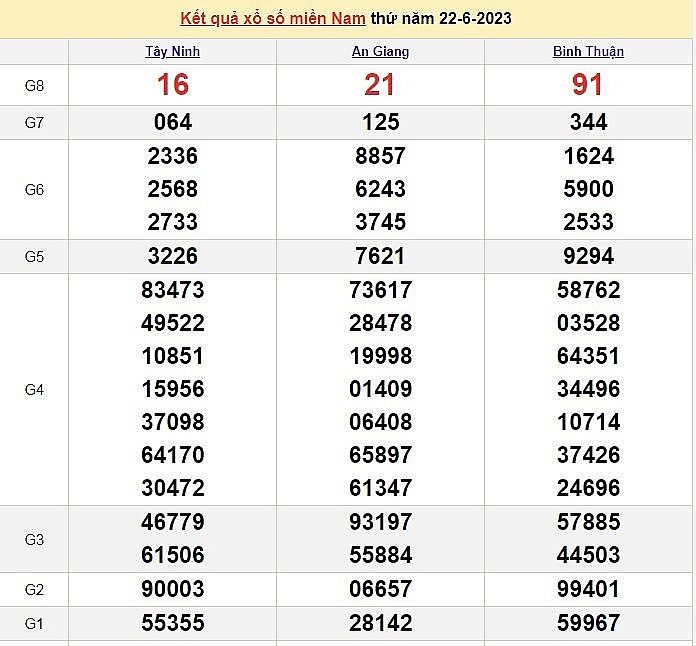Select the G7 prize row label
The height and width of the screenshot is (646, 696).
click(x=34, y=122)
